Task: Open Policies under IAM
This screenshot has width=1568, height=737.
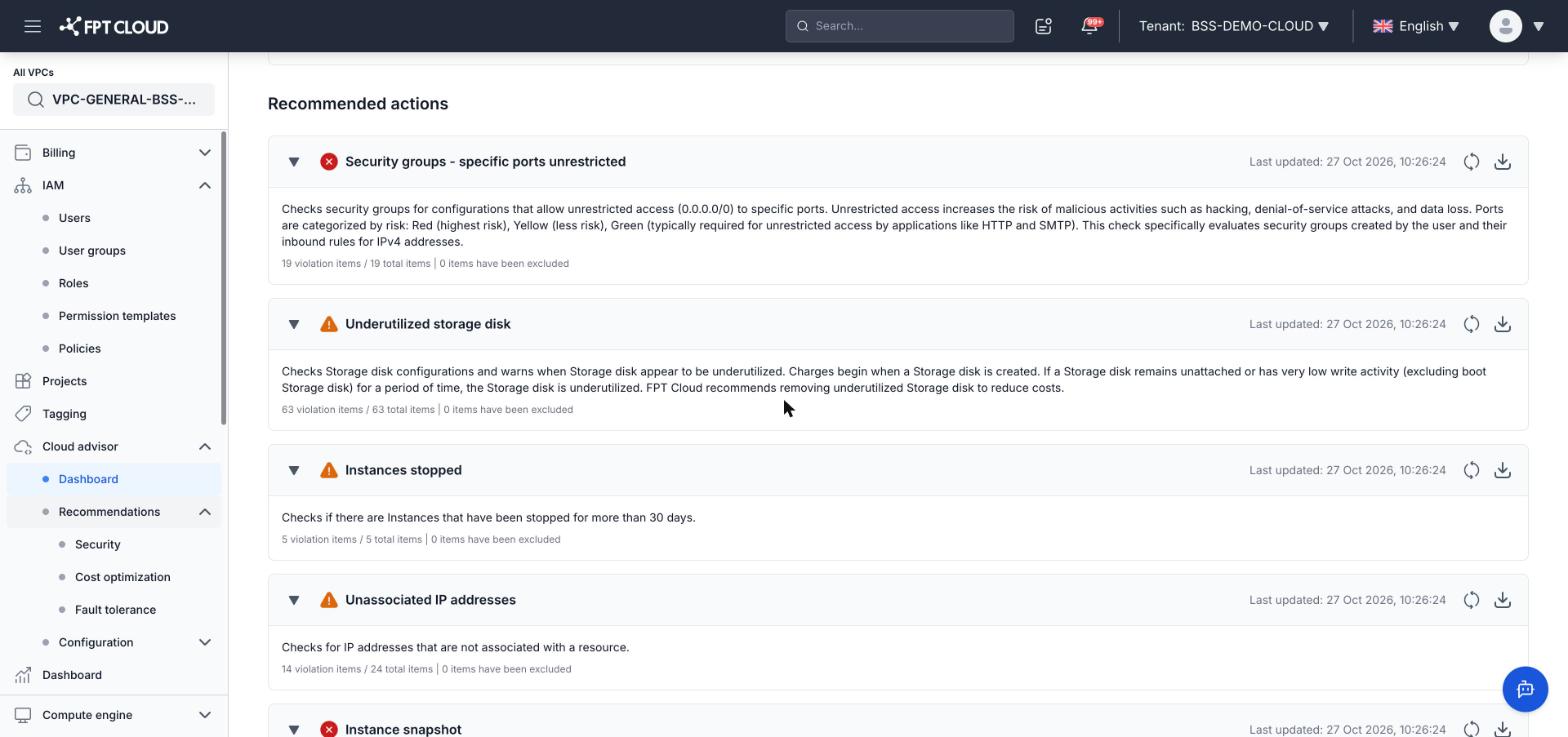Action: (x=79, y=349)
